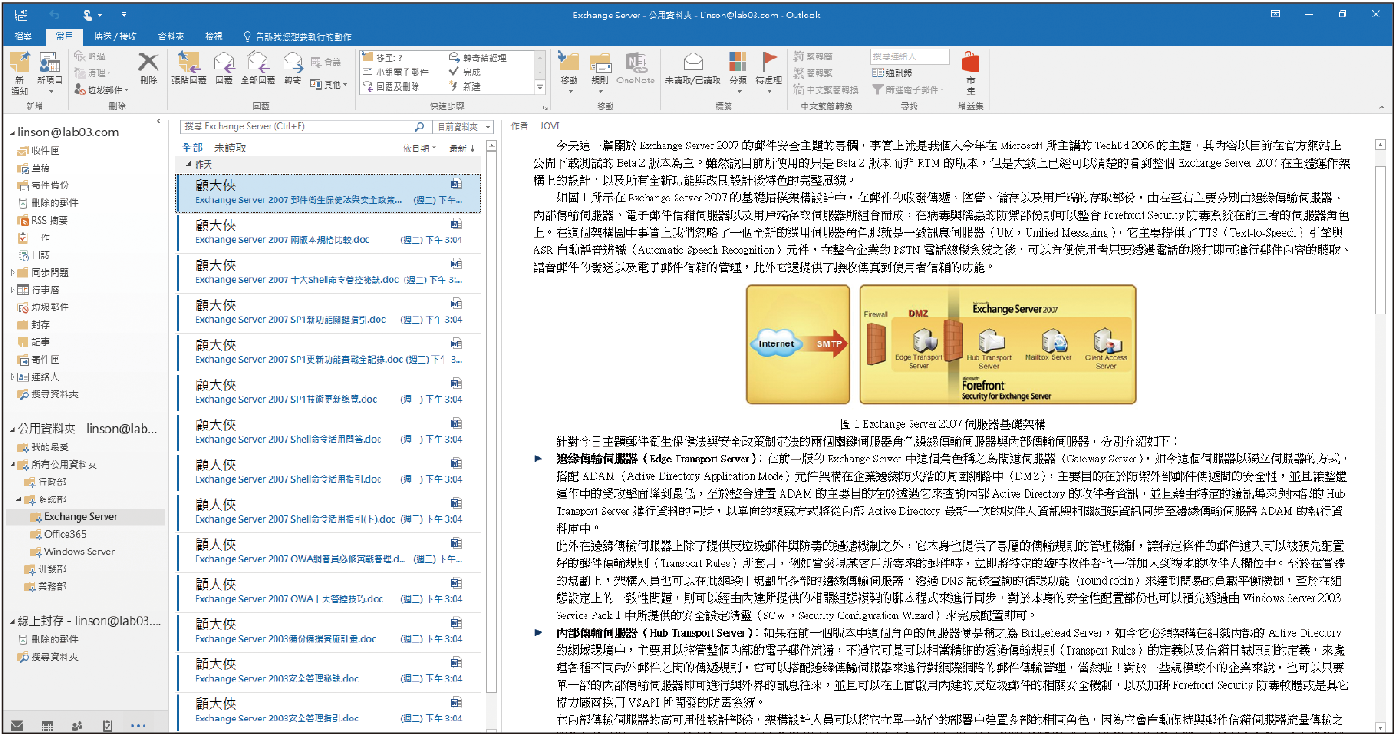Click the OneNote icon

pyautogui.click(x=635, y=63)
